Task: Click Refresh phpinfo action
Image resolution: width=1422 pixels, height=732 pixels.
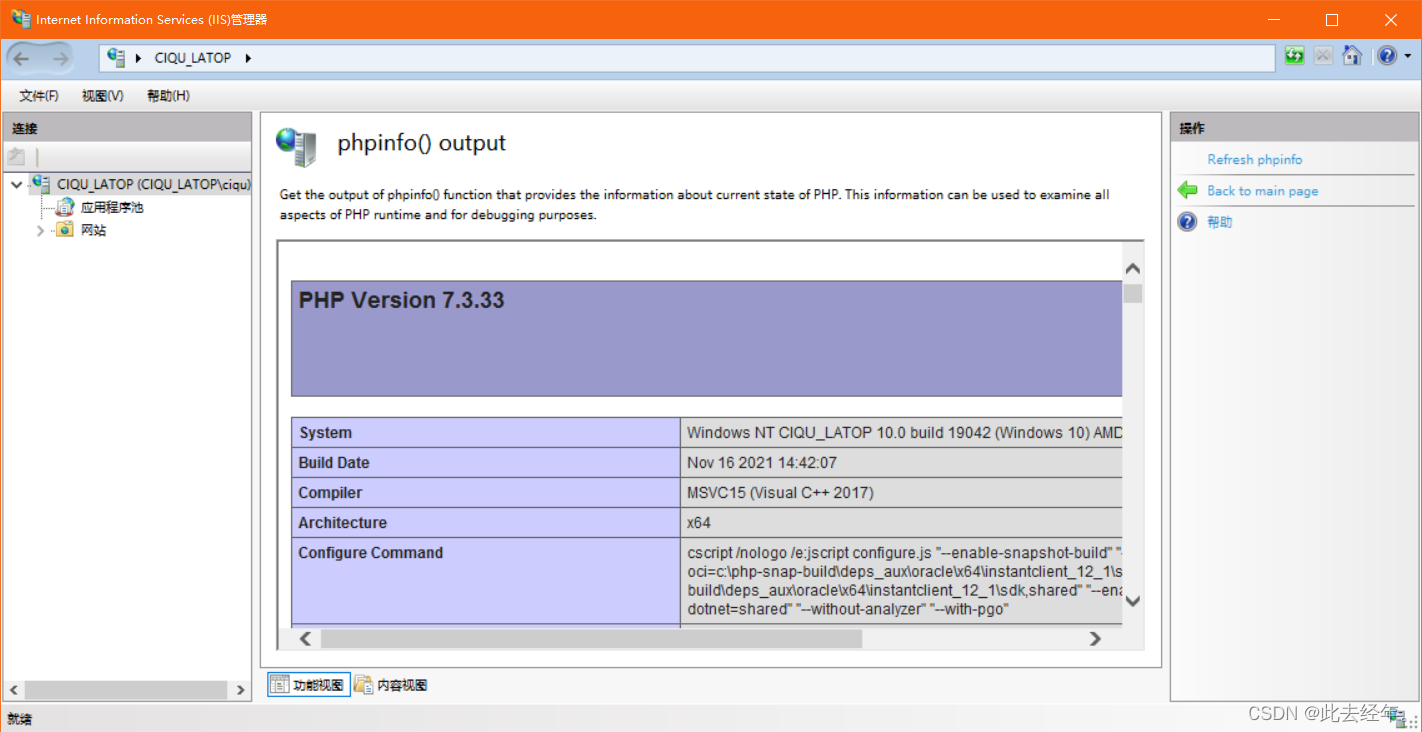Action: point(1255,159)
